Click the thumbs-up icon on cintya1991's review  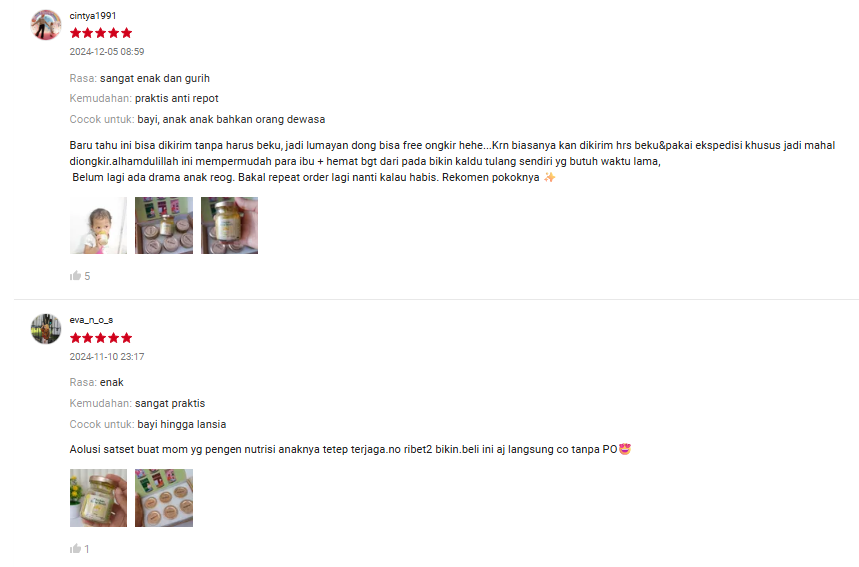[x=76, y=276]
